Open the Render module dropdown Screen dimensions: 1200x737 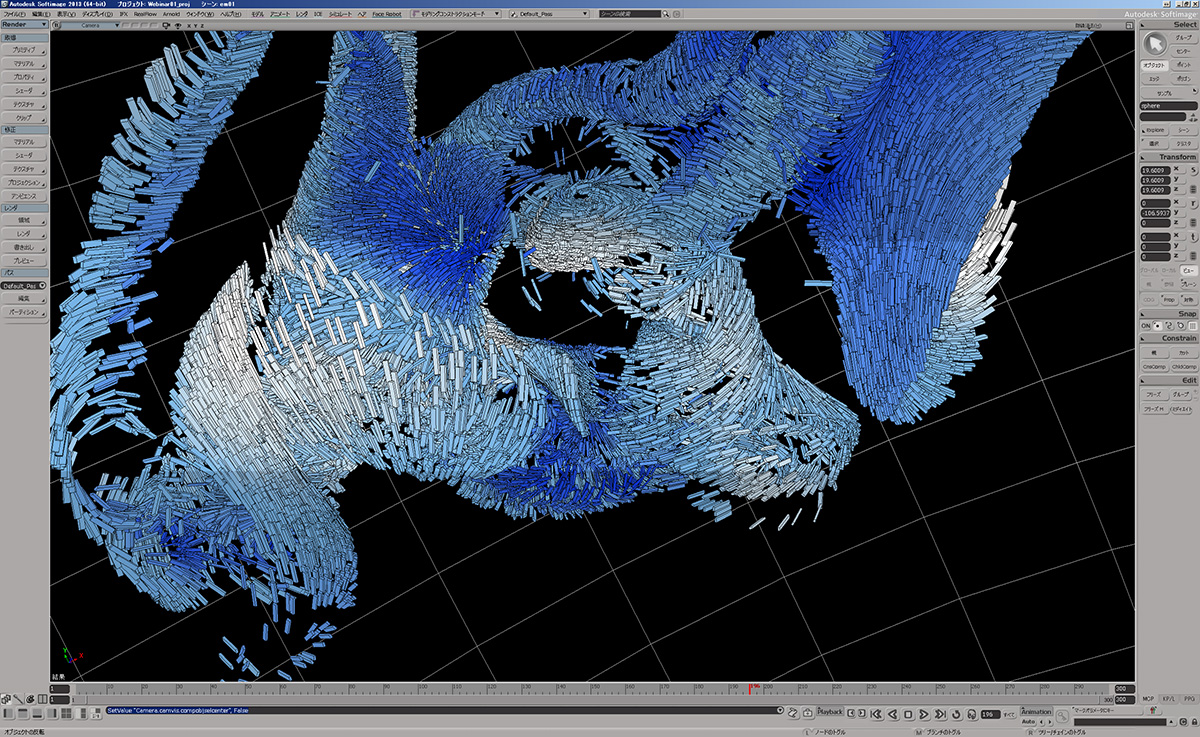(24, 26)
